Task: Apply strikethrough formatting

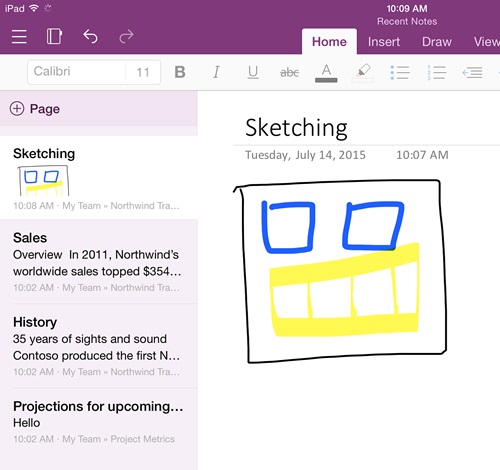Action: pyautogui.click(x=290, y=72)
